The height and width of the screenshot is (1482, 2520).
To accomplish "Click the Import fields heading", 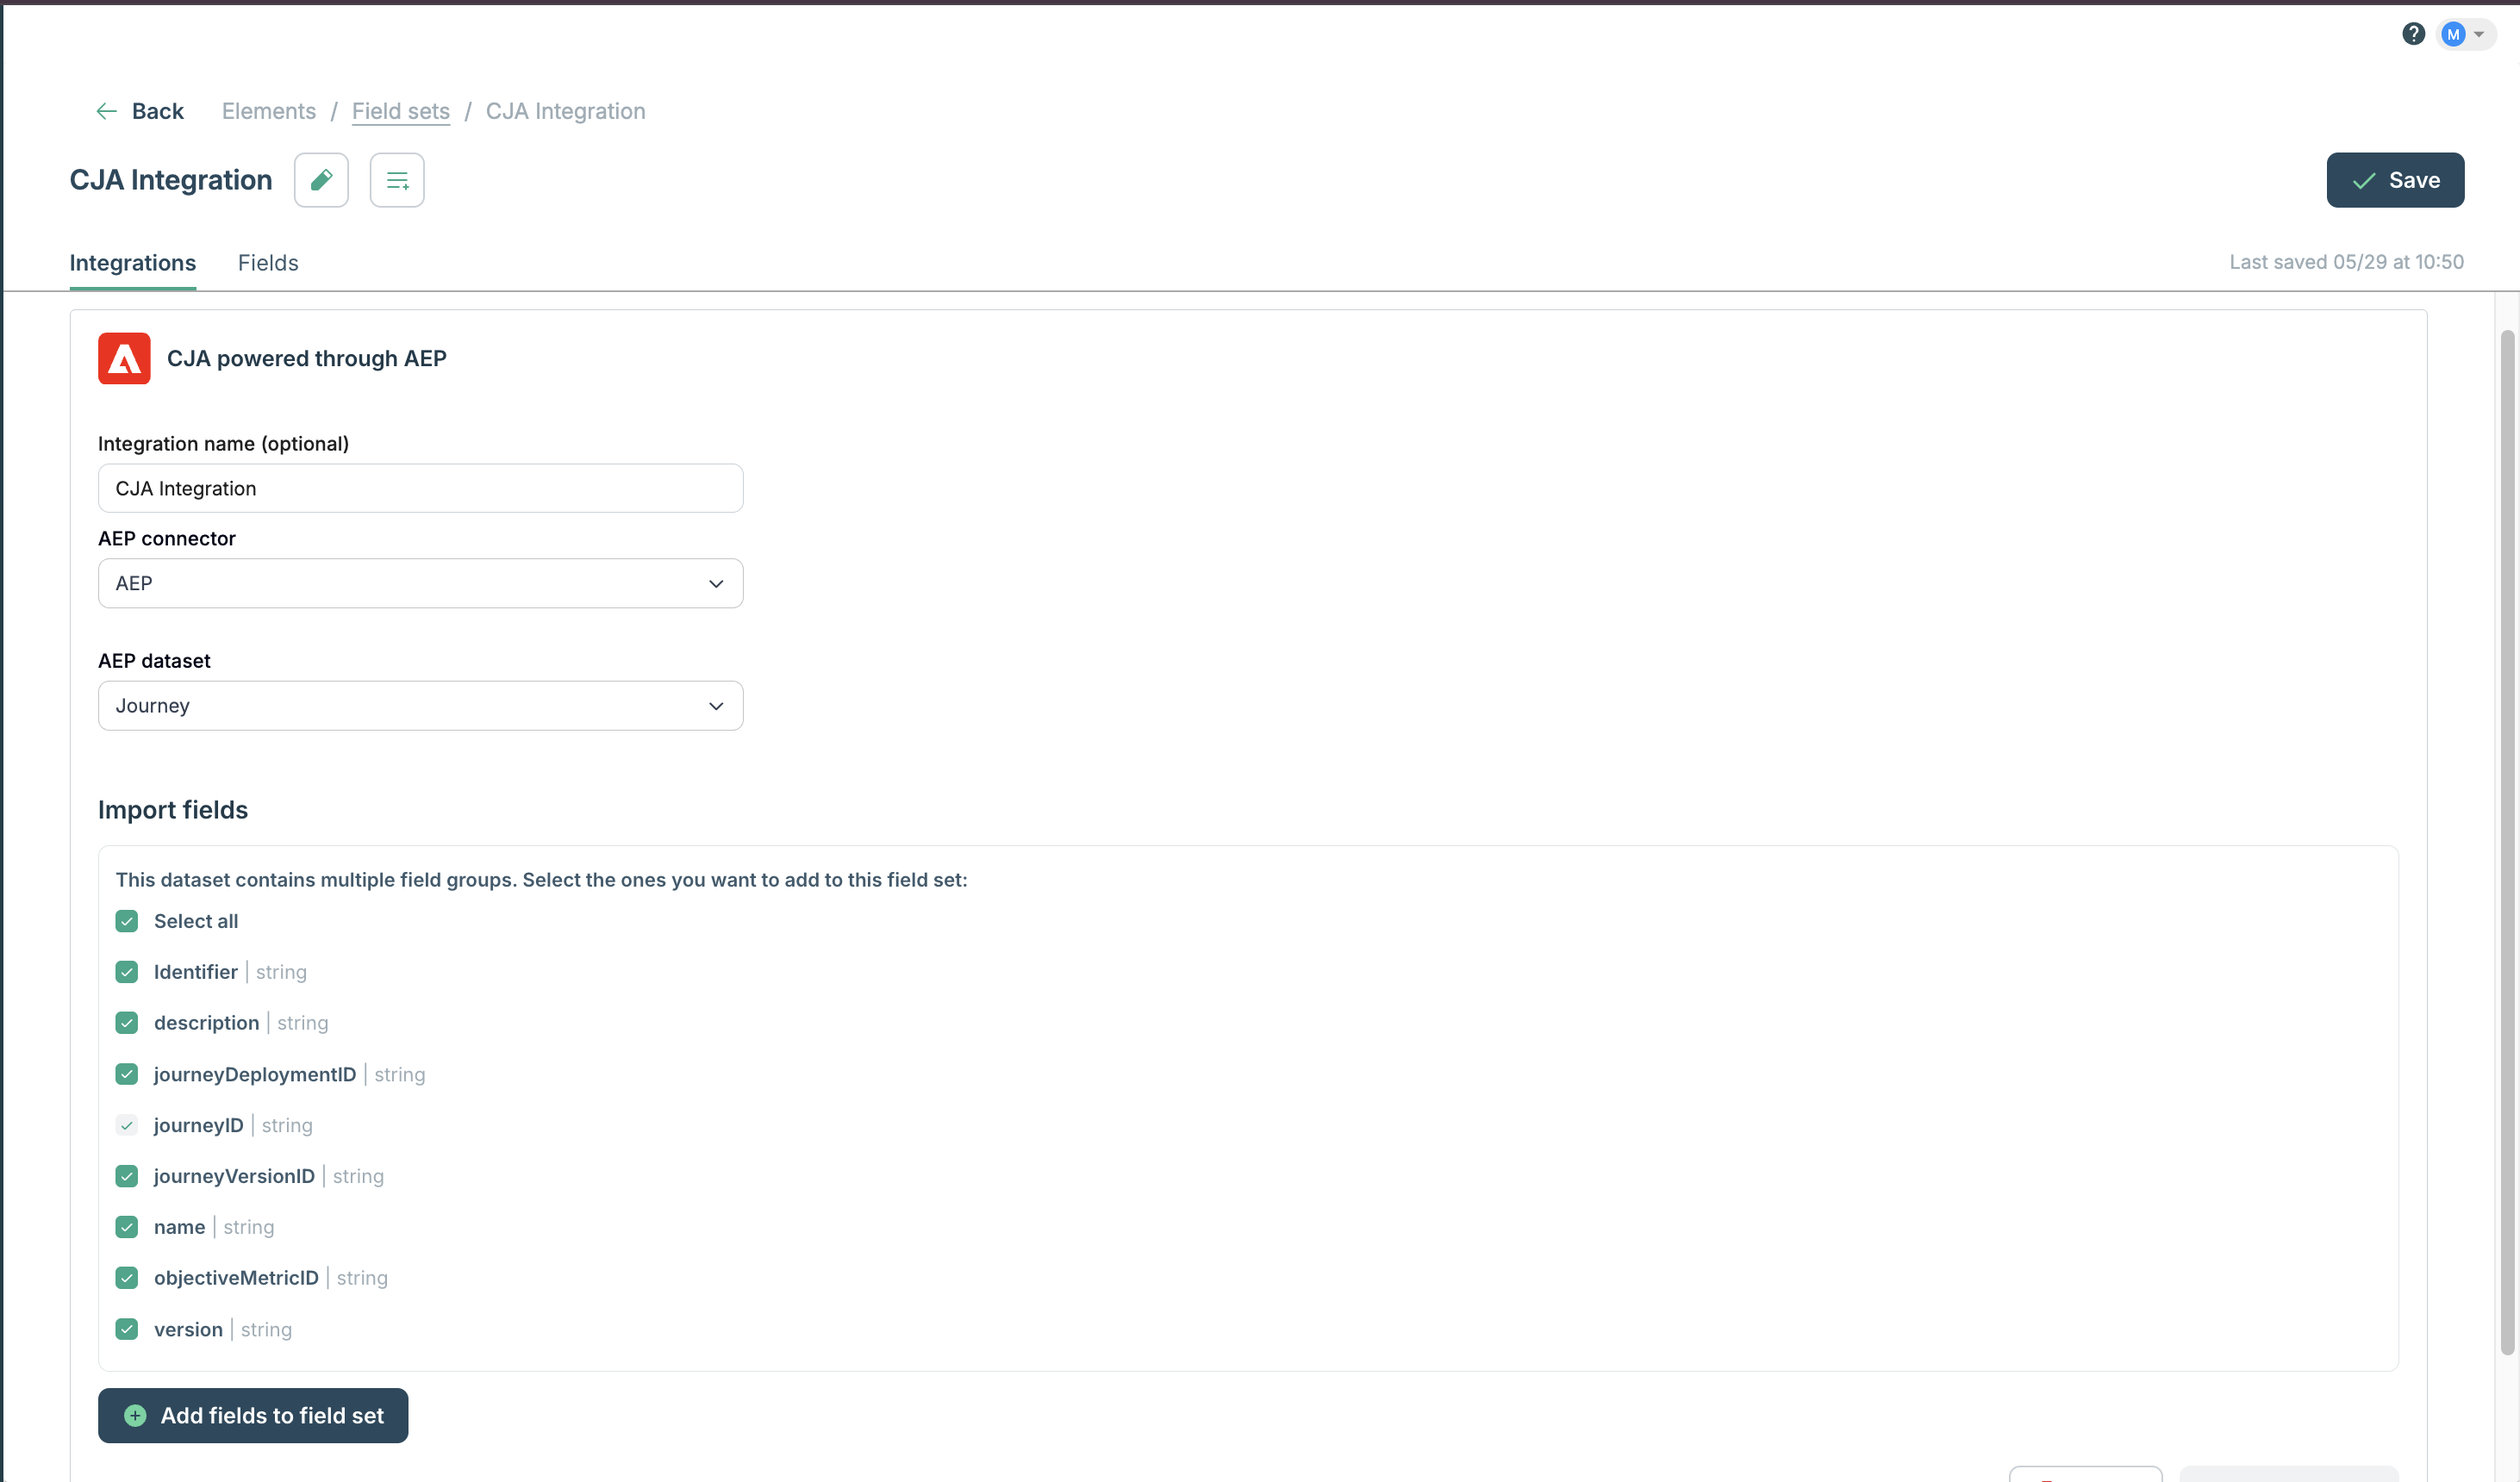I will (173, 810).
